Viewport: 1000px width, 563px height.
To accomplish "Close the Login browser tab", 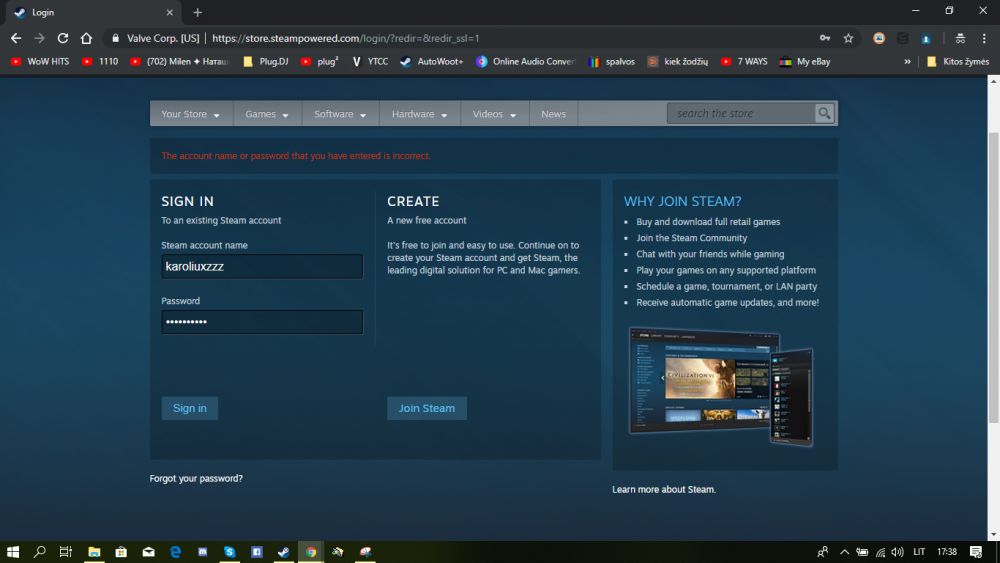I will tap(170, 12).
